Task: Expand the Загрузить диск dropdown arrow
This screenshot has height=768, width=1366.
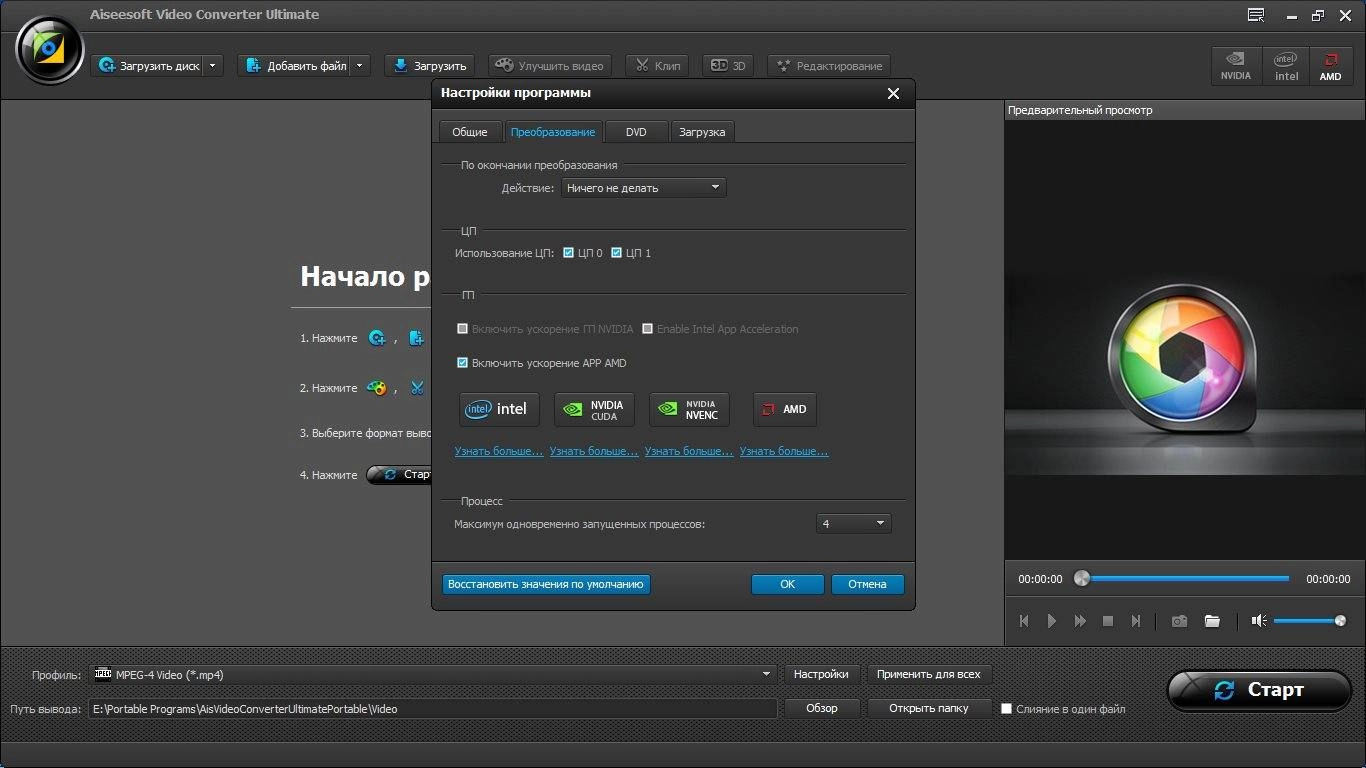Action: 213,66
